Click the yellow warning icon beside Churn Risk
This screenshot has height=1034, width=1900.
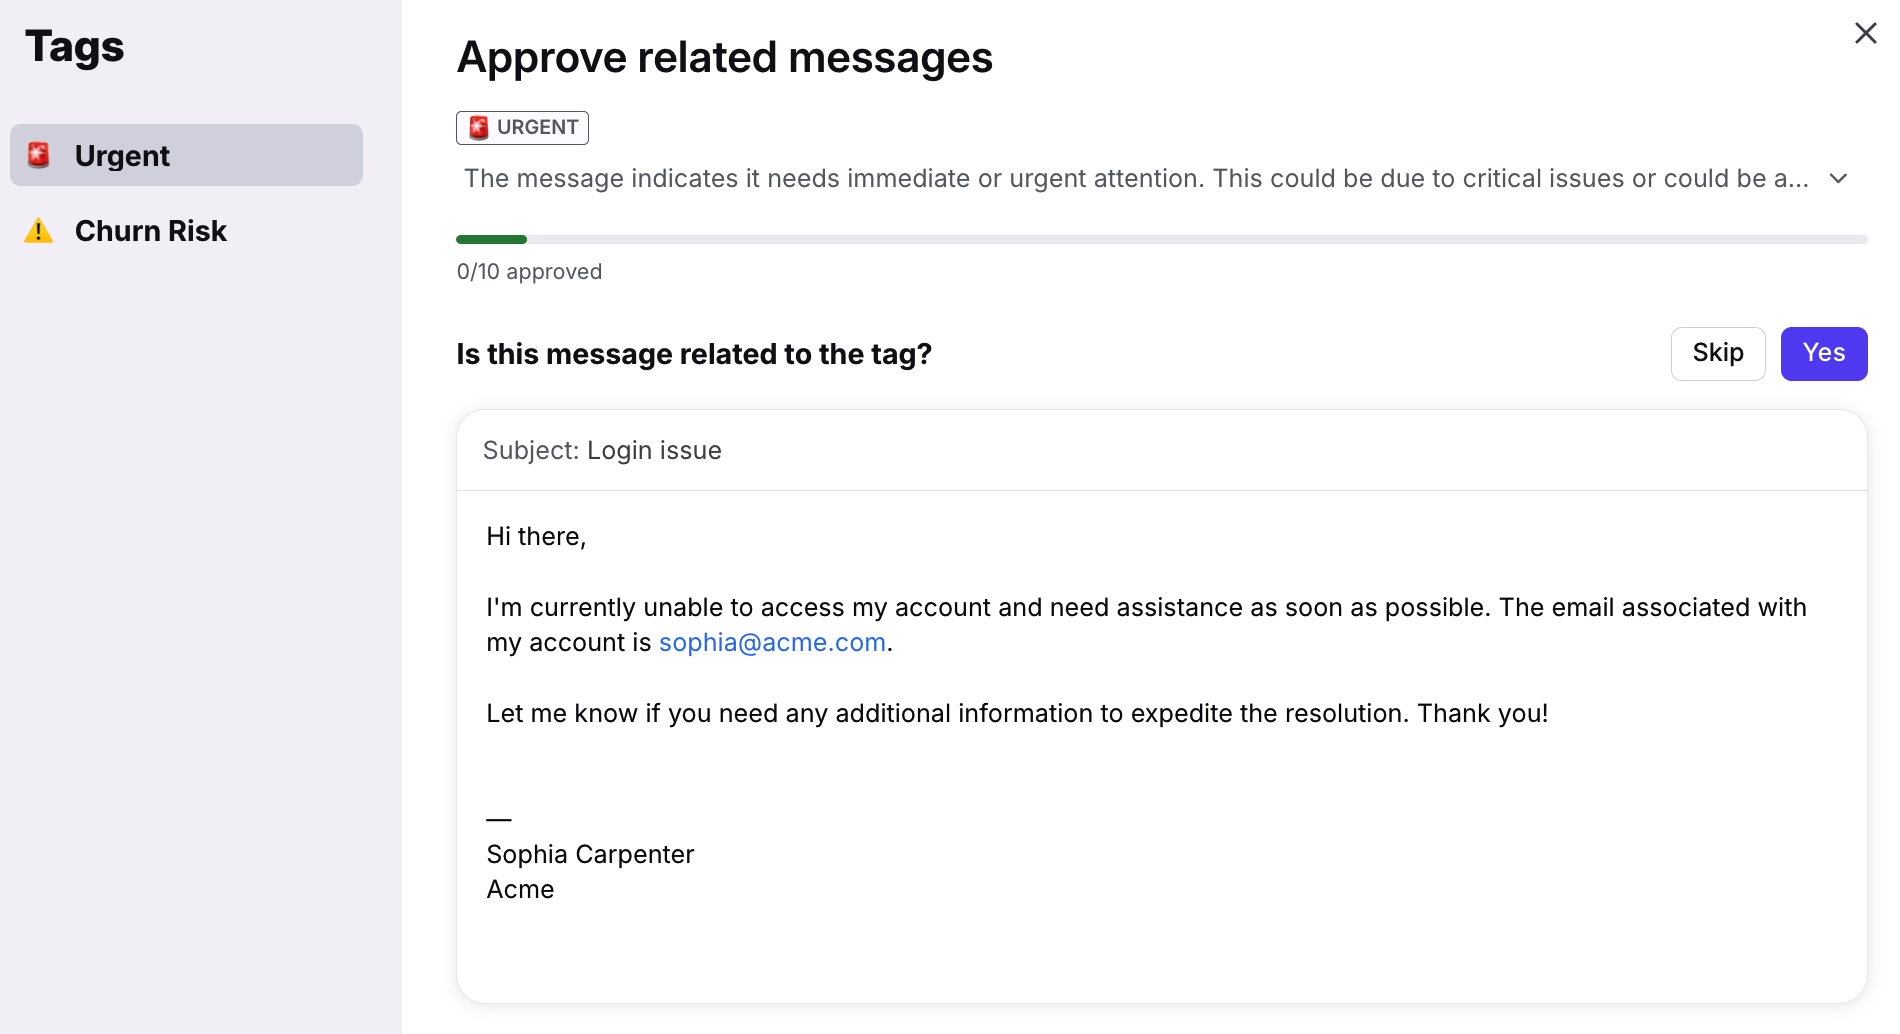coord(38,231)
